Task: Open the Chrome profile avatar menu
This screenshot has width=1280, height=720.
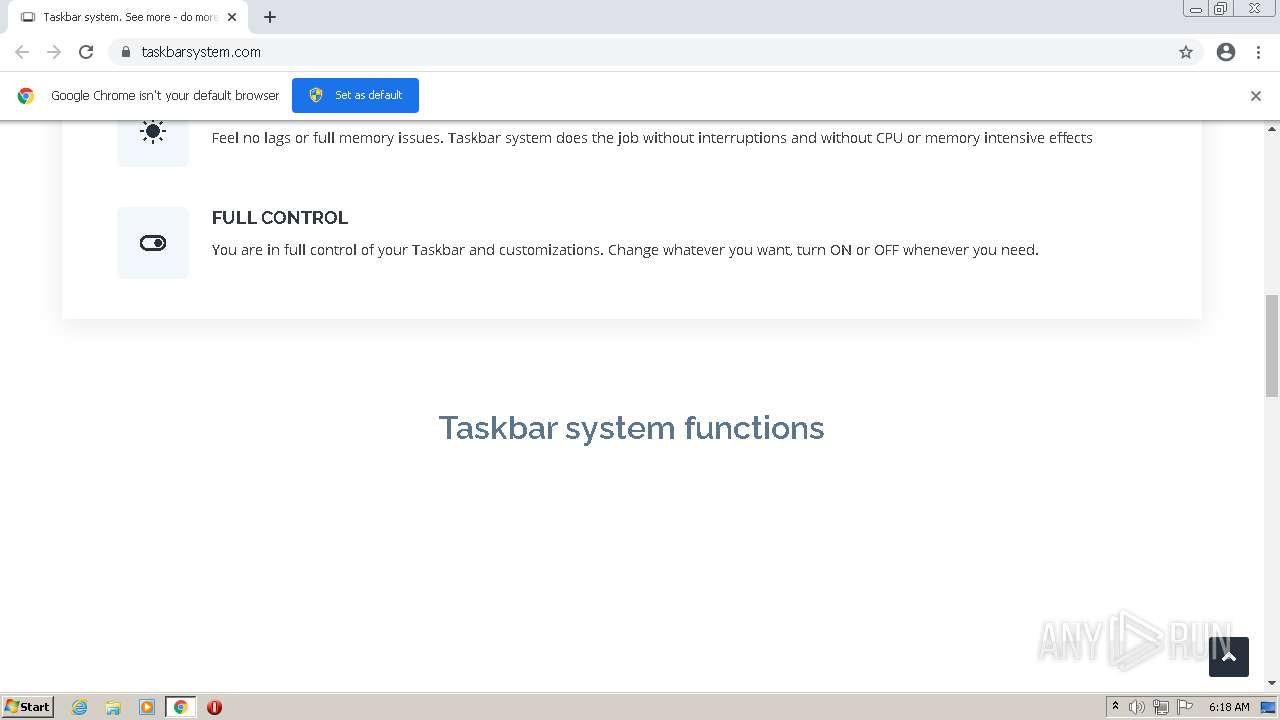Action: 1226,52
